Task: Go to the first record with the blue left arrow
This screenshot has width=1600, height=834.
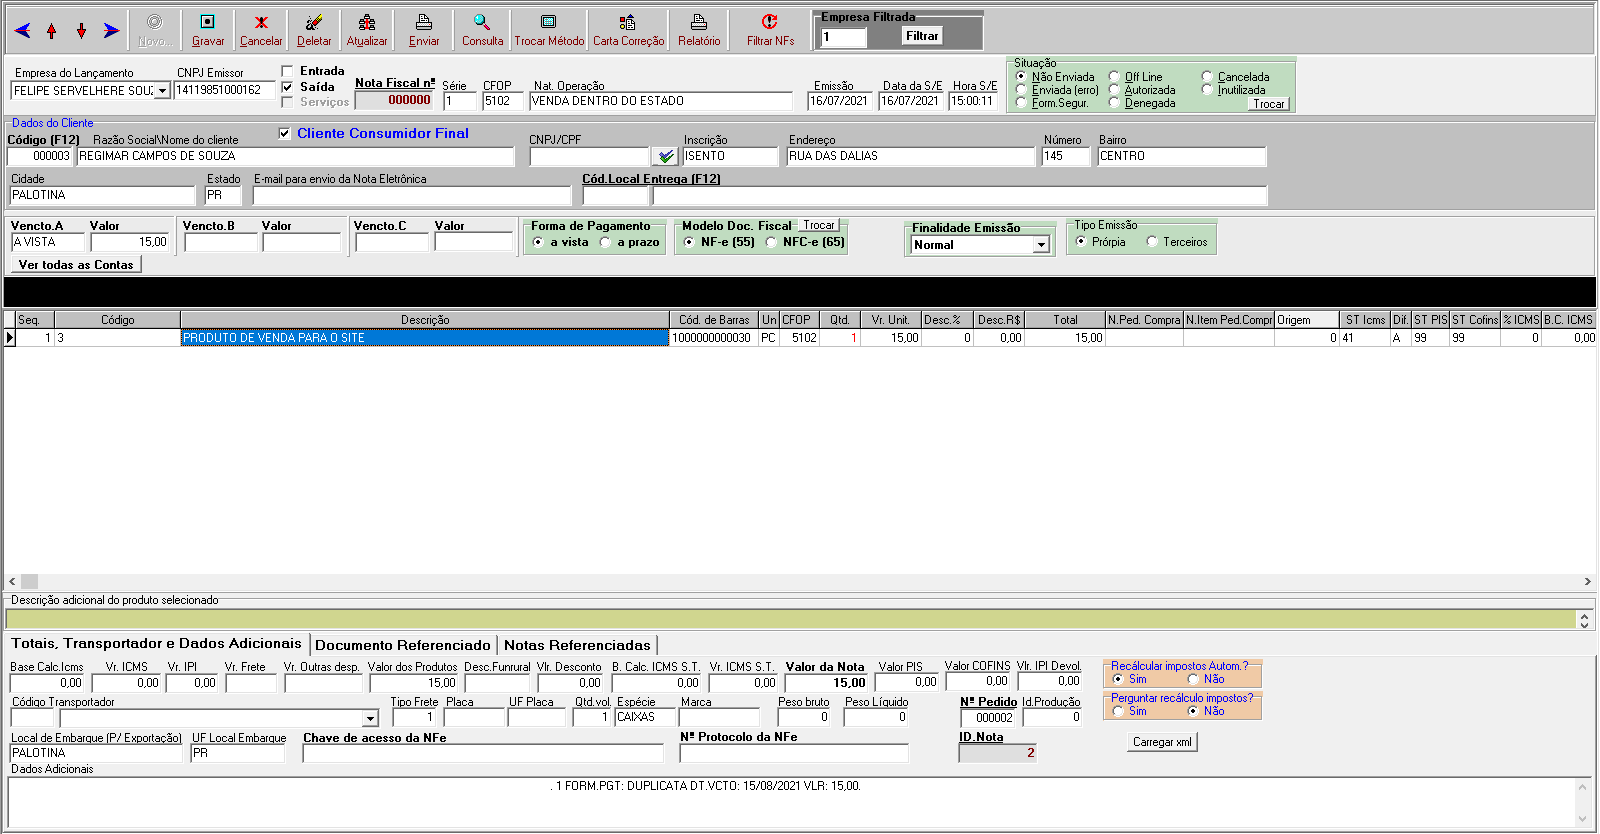Action: (x=22, y=31)
